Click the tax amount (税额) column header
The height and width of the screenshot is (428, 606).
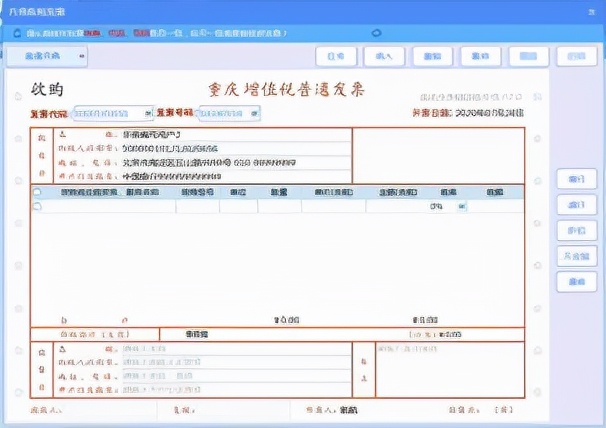coord(495,192)
